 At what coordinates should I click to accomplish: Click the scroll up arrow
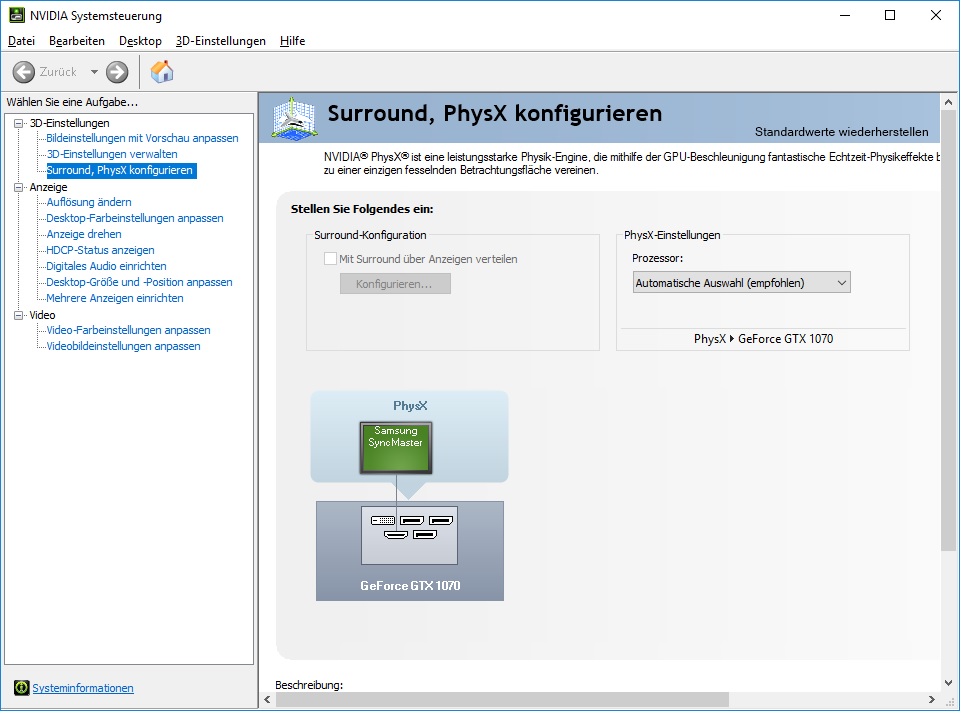[x=948, y=102]
